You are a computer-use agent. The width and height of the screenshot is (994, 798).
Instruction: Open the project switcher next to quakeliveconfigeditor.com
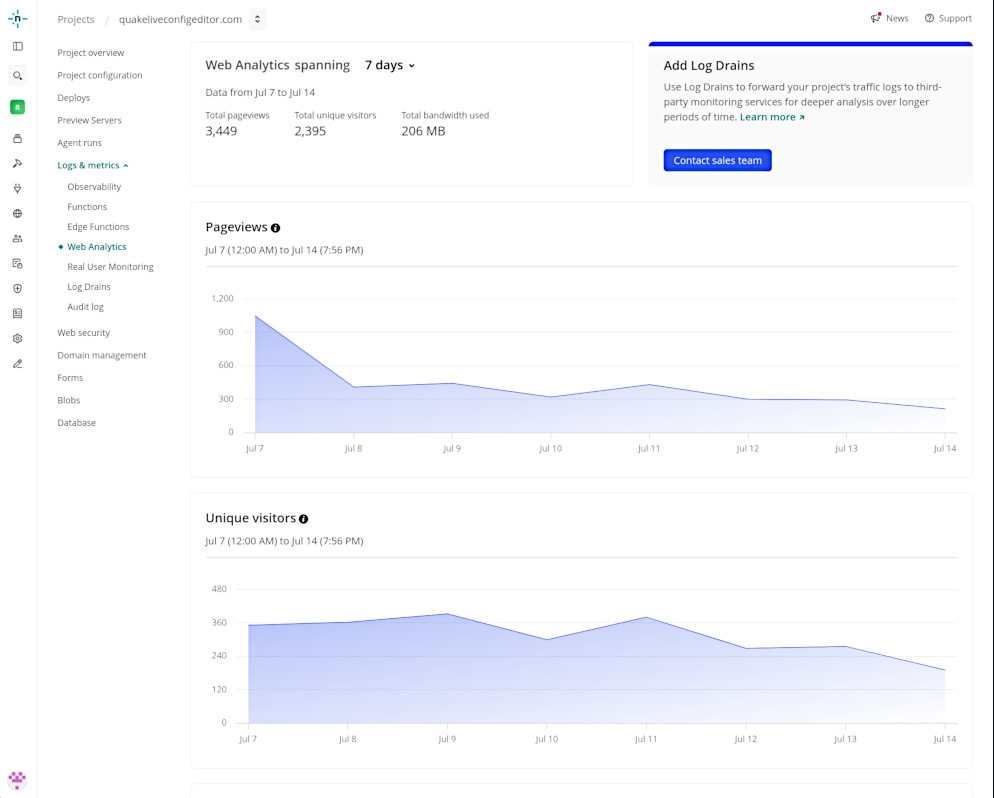click(x=257, y=19)
